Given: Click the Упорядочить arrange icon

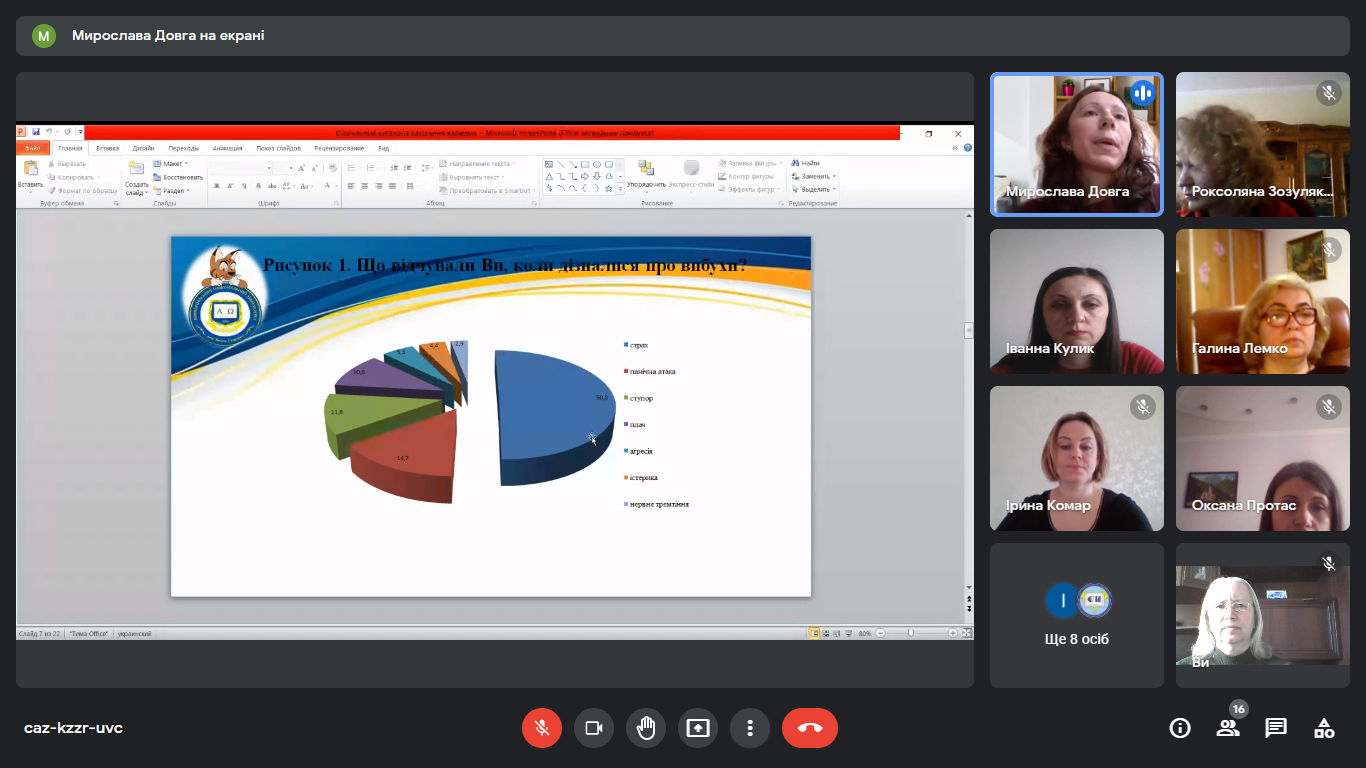Looking at the screenshot, I should (646, 172).
